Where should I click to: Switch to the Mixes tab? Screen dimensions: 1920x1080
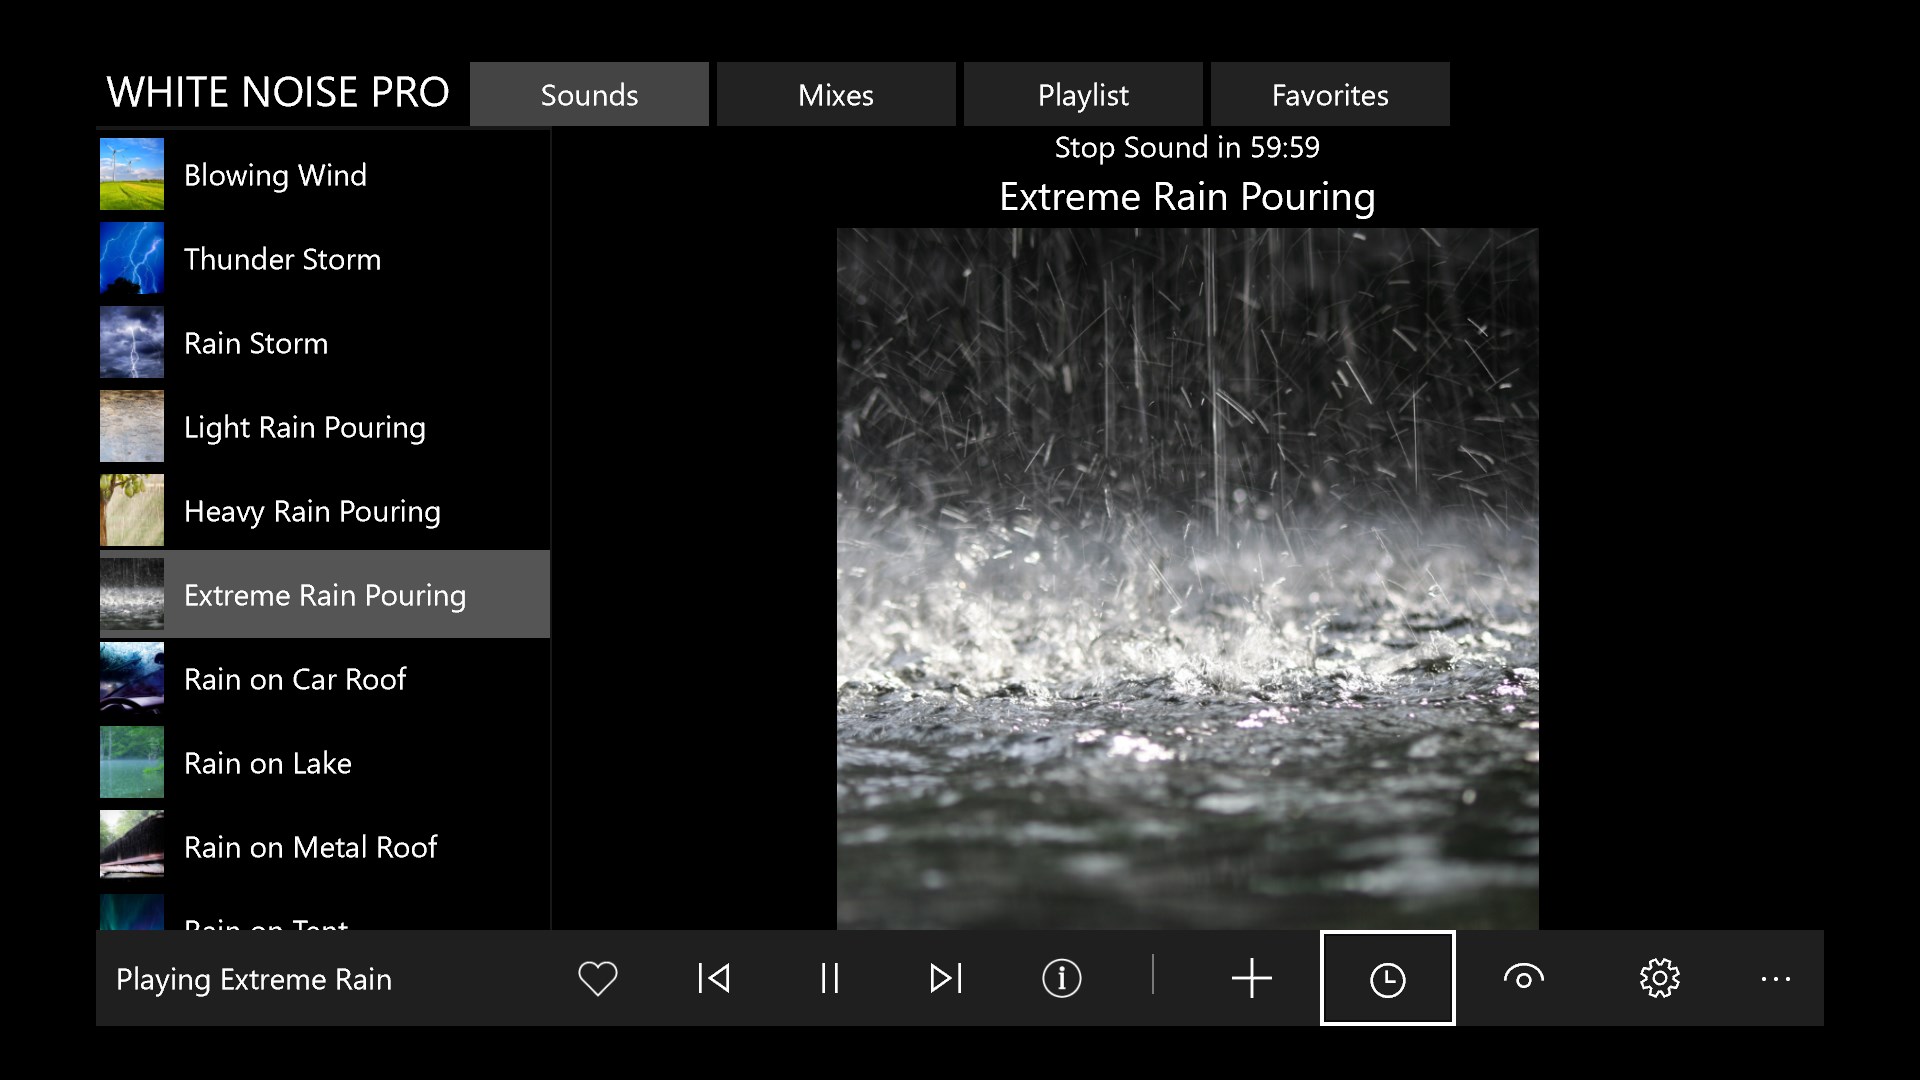pos(835,95)
